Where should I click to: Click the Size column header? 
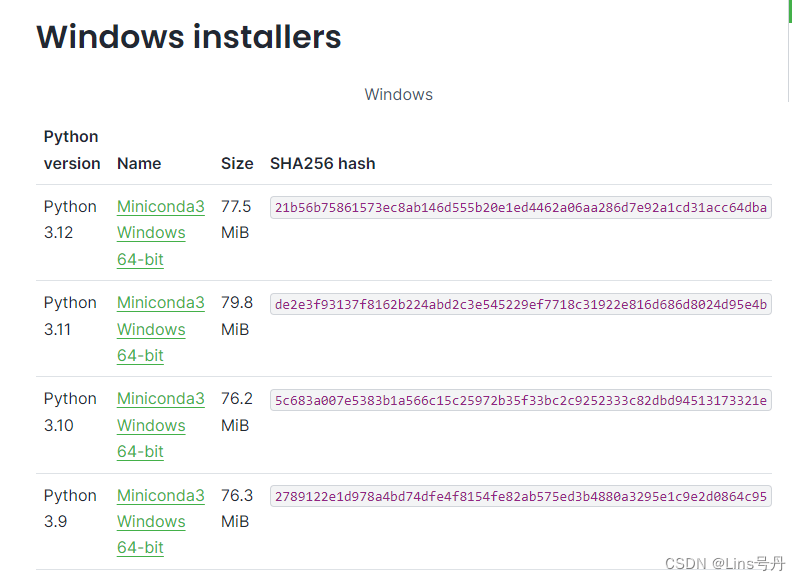(x=237, y=164)
